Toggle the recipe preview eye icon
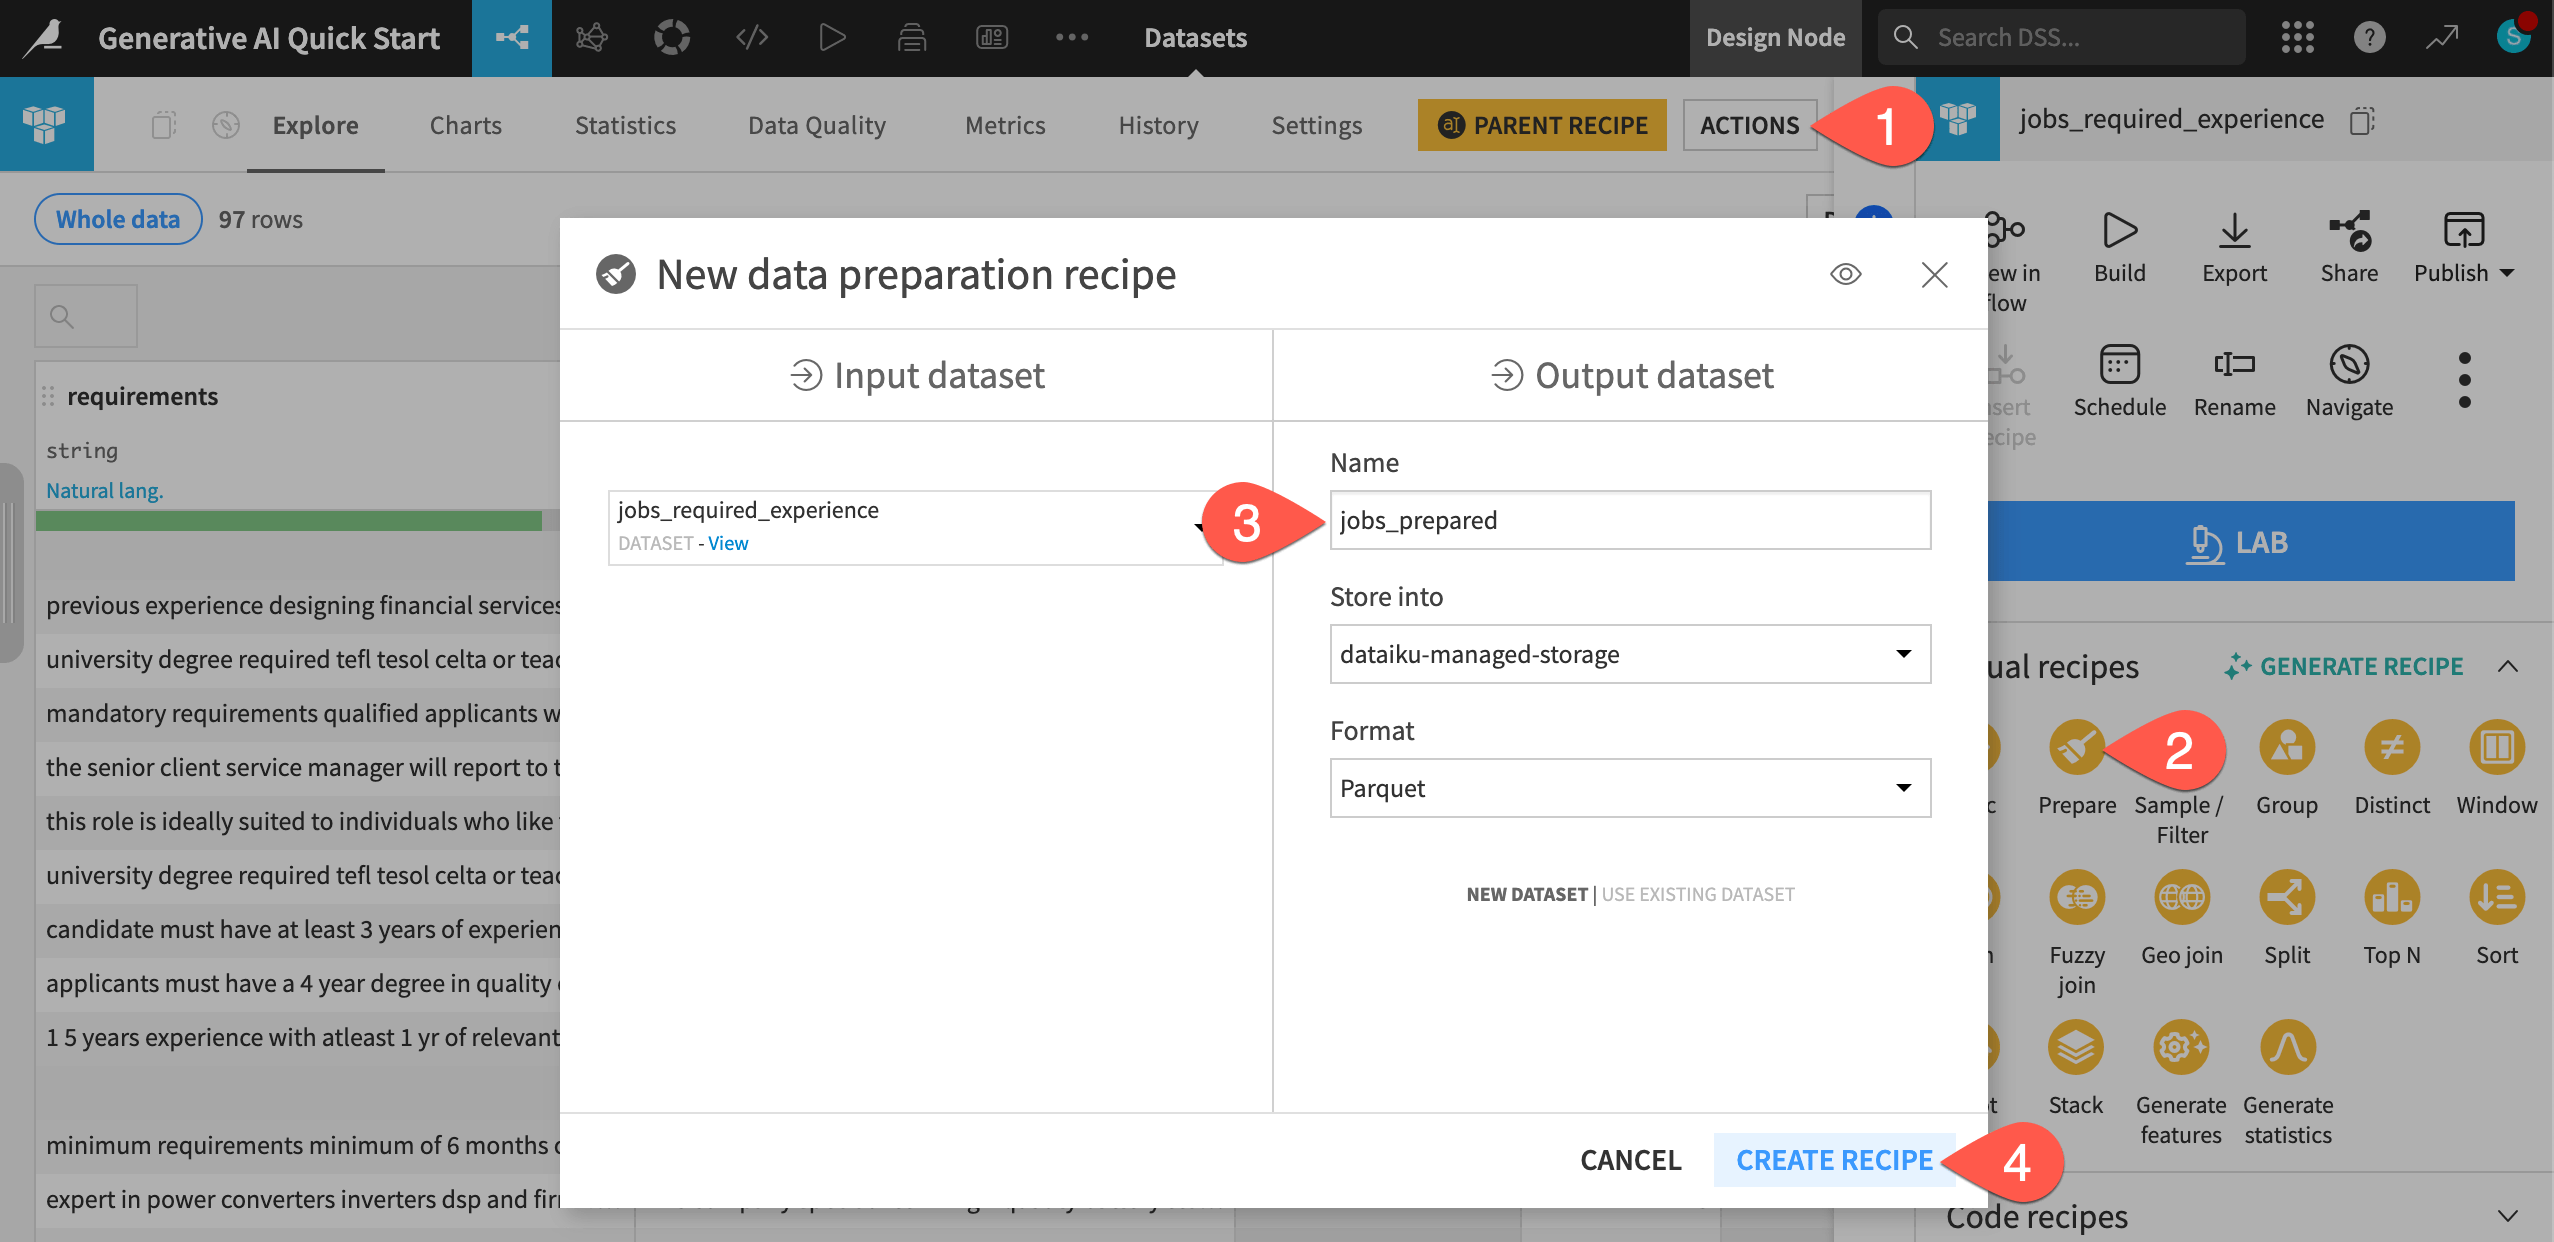 pyautogui.click(x=1845, y=274)
